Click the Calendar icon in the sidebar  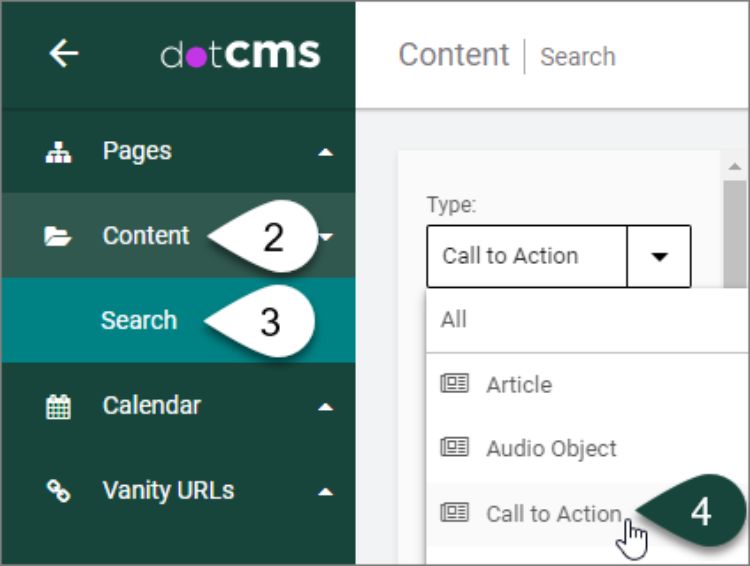point(58,407)
